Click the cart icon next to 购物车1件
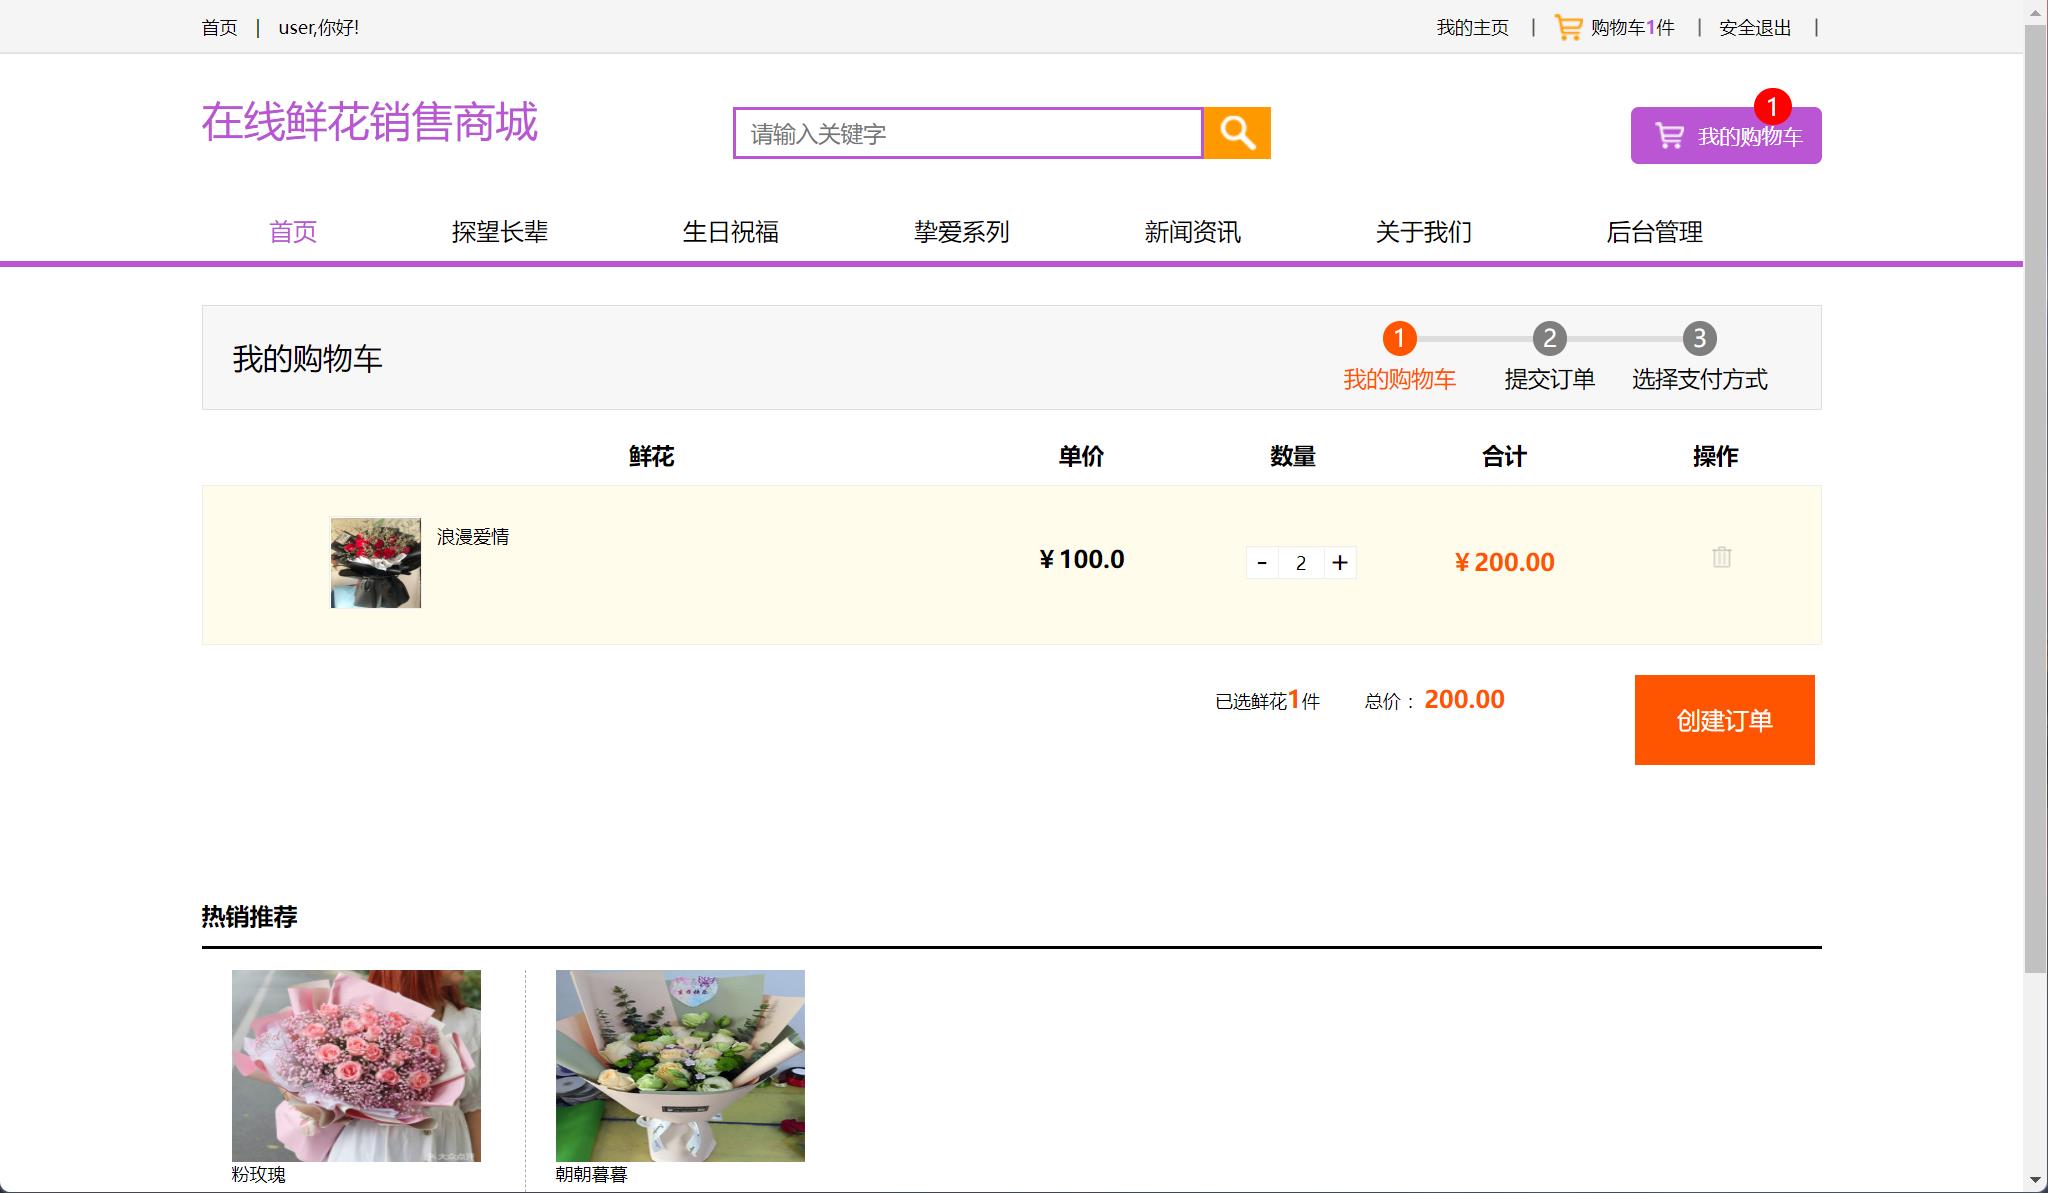The image size is (2048, 1193). pos(1566,25)
